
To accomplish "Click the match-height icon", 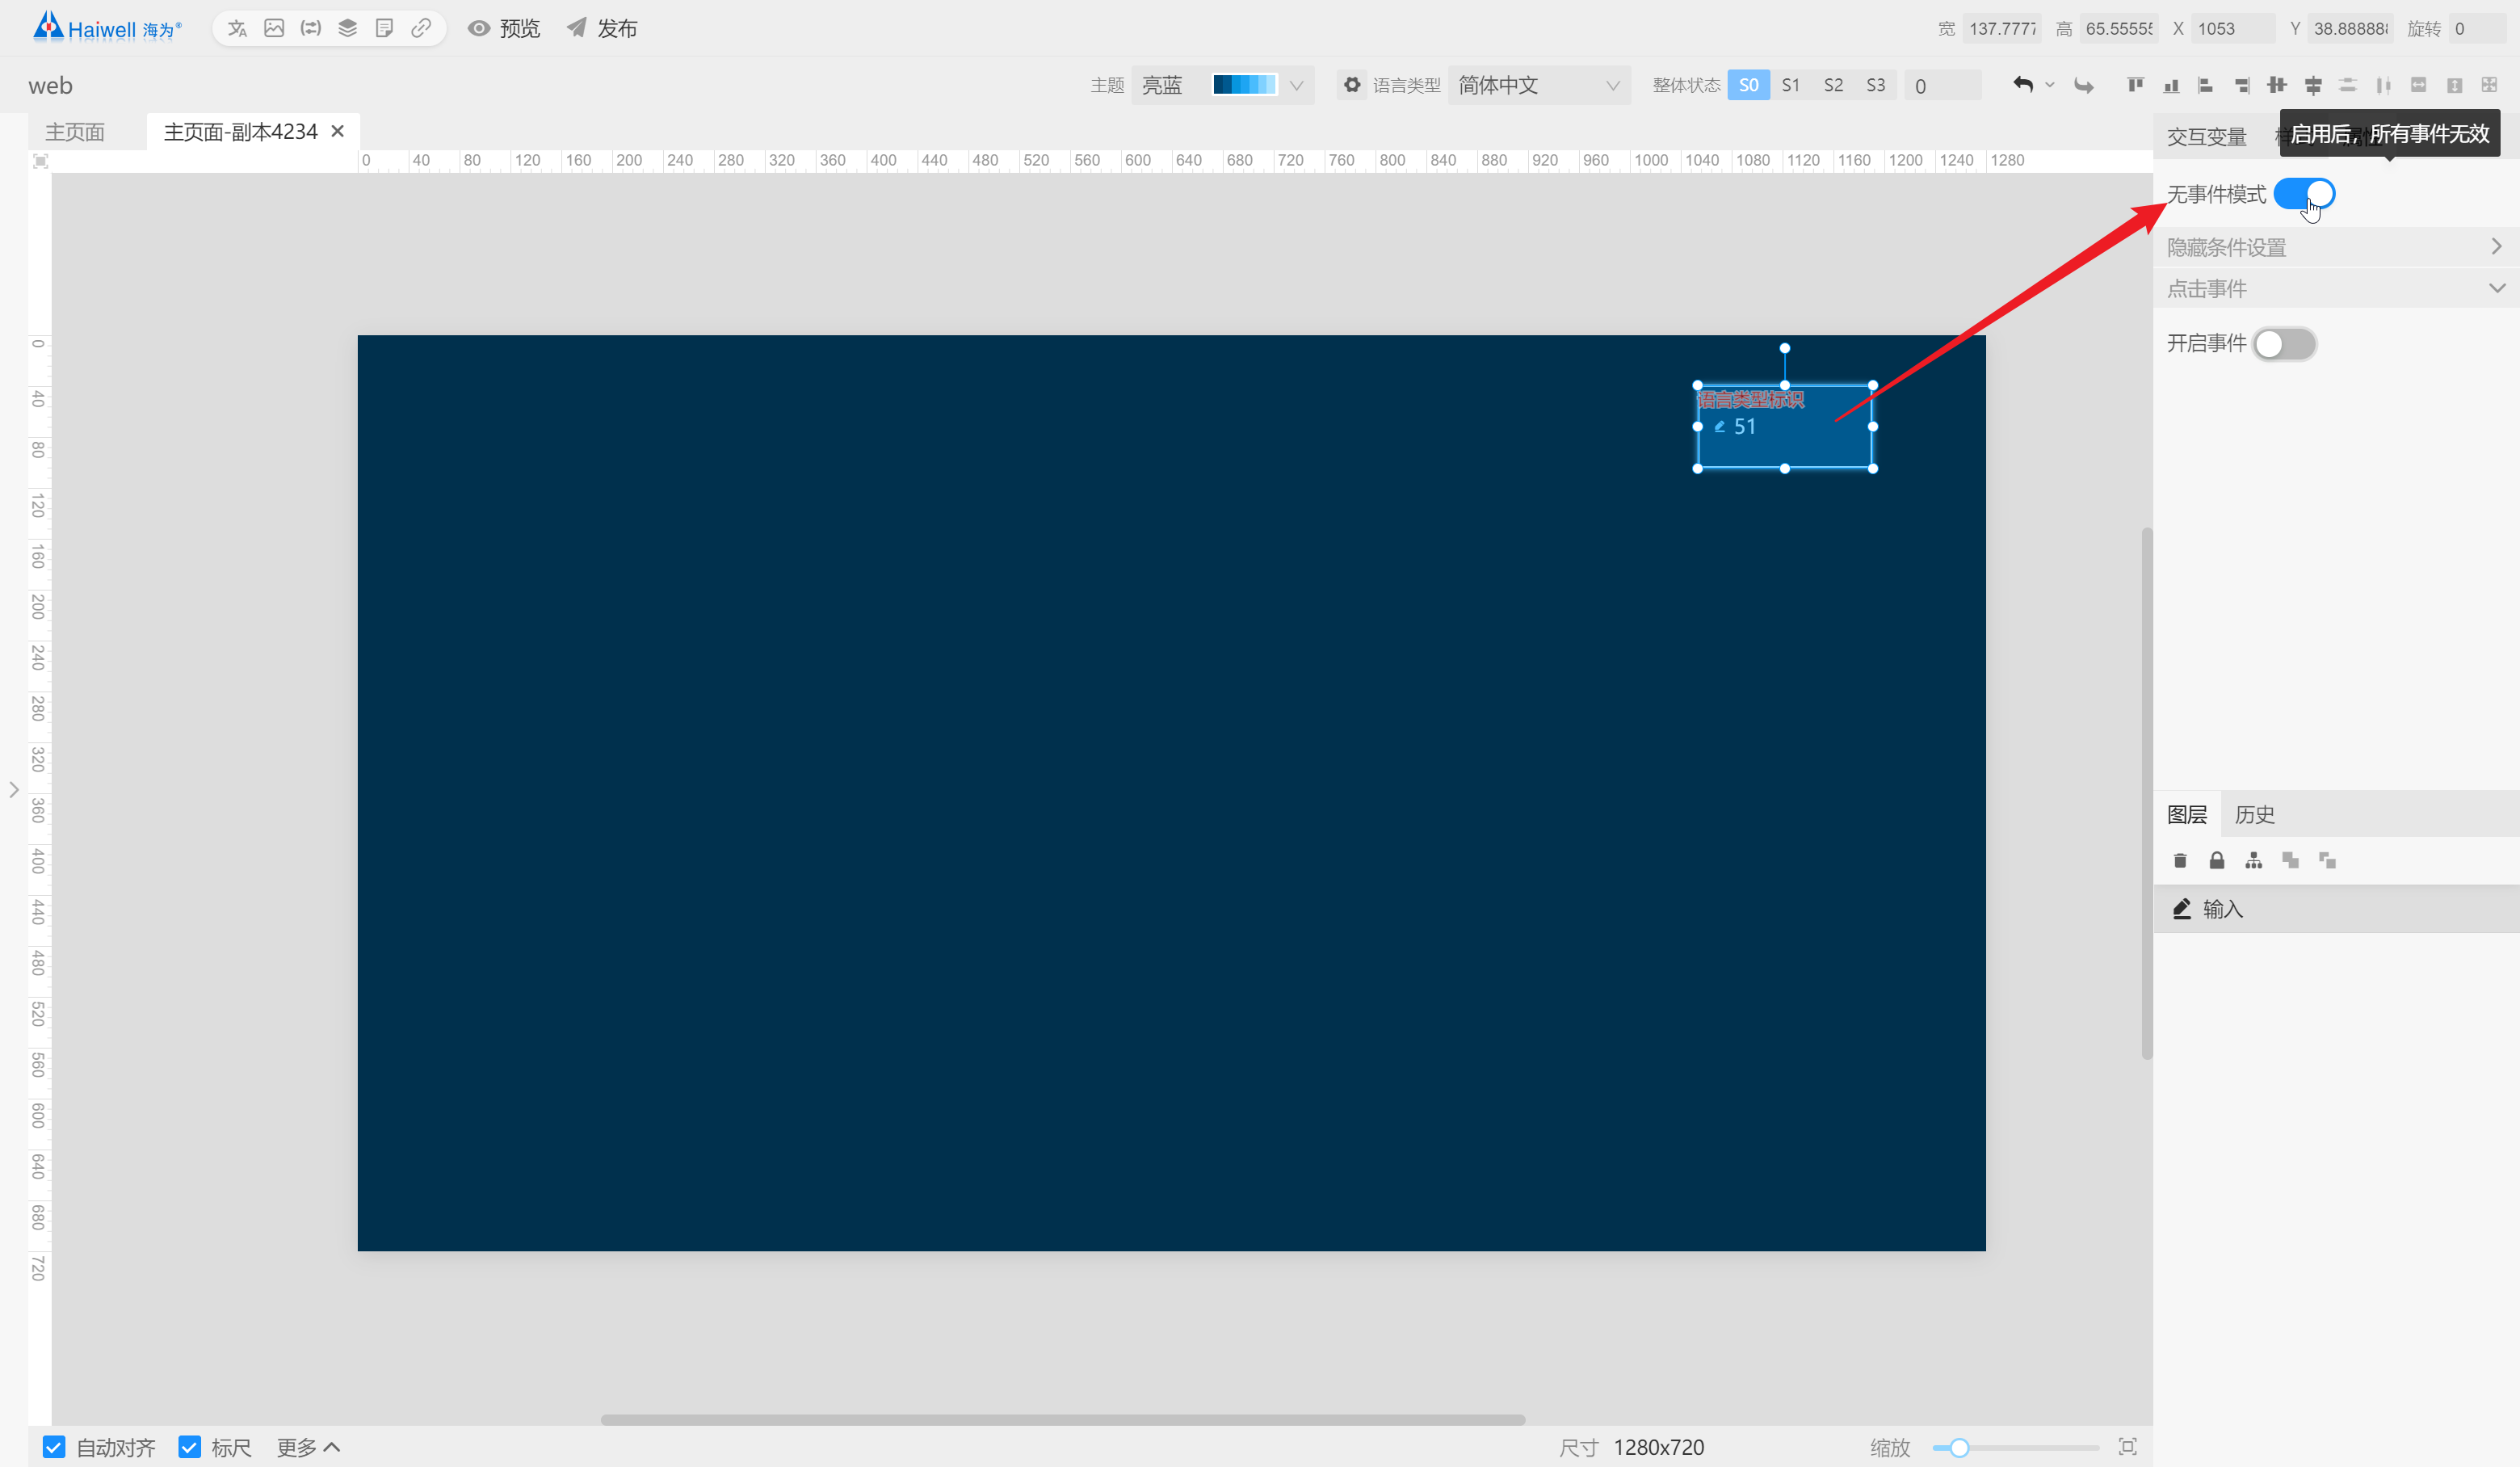I will click(x=2455, y=85).
